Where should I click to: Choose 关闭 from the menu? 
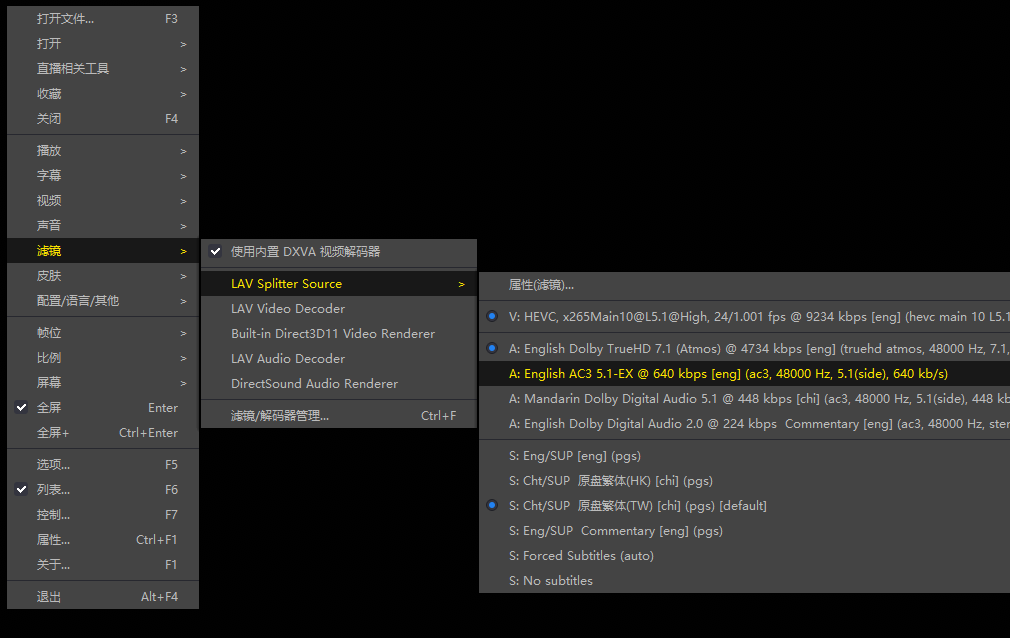click(102, 119)
